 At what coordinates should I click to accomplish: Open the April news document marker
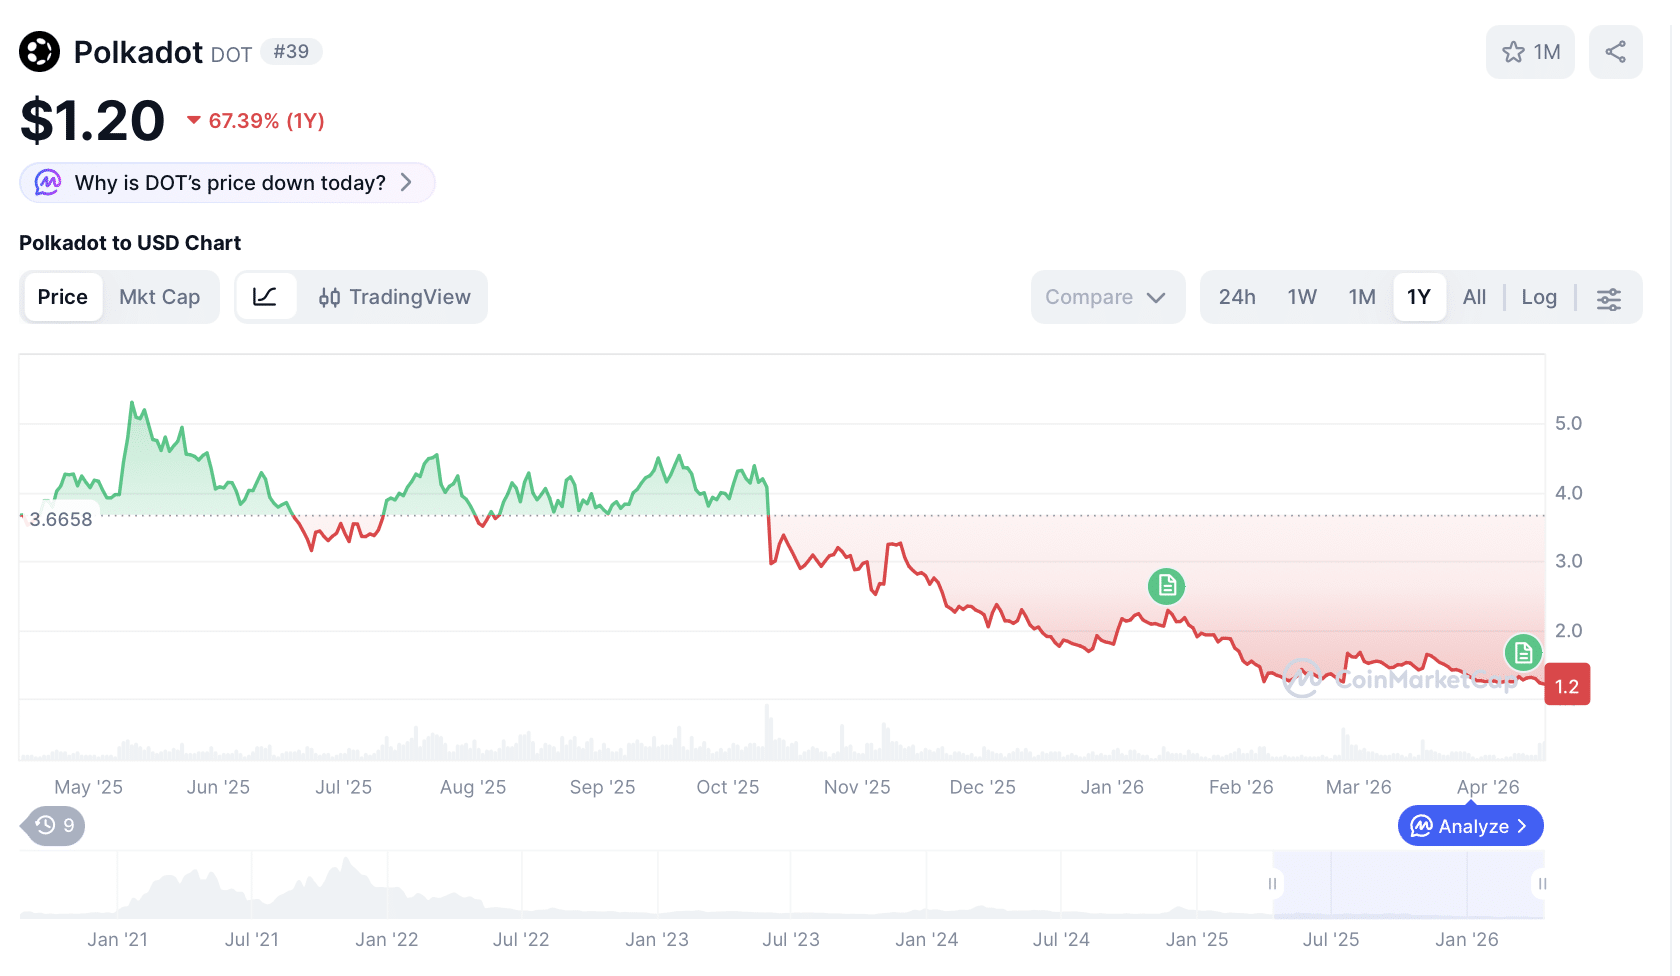click(1522, 653)
